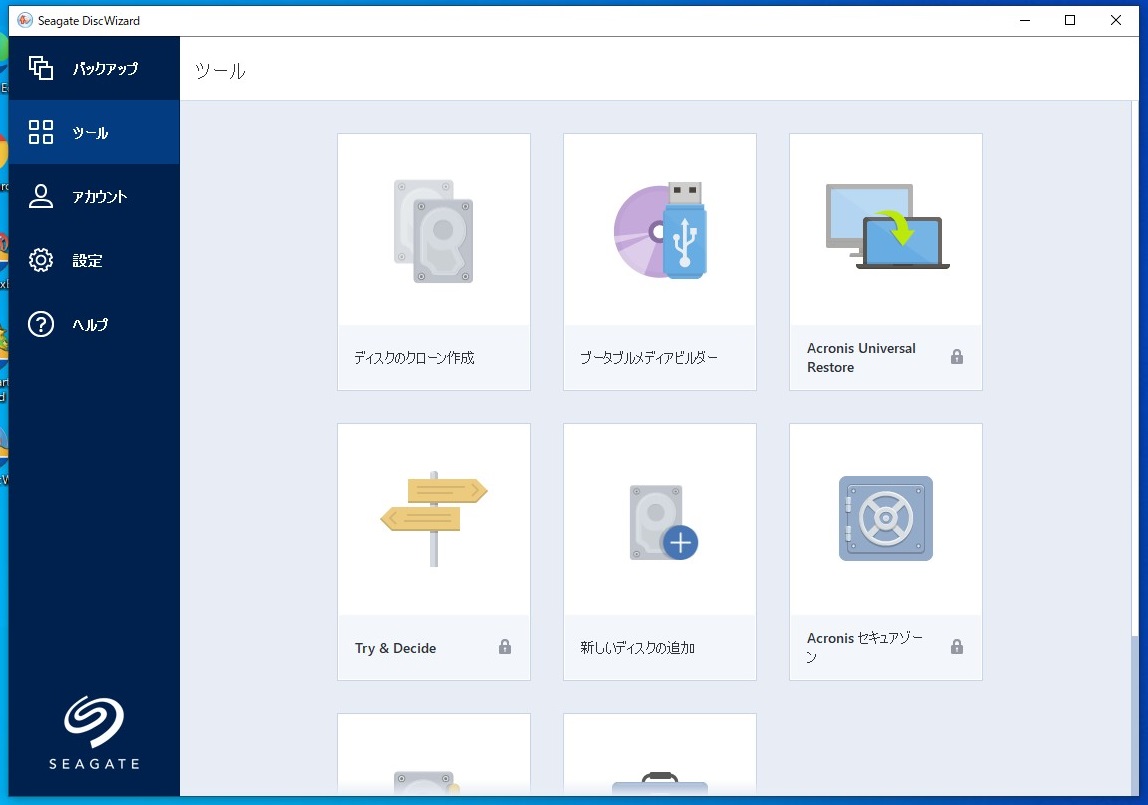Click the partially visible briefcase tool tile
This screenshot has height=805, width=1148.
(x=660, y=755)
